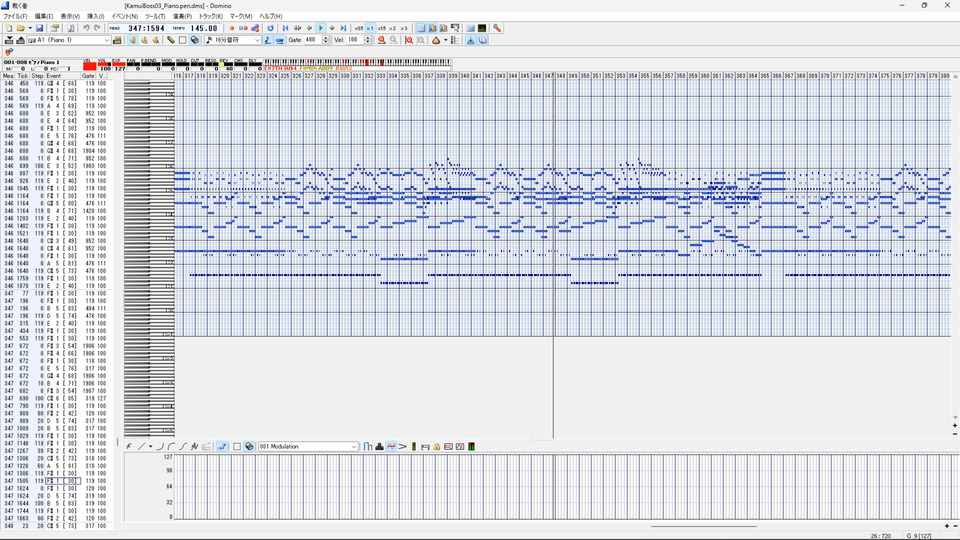Click the EXP meter showing 127
Screen dimensions: 960x540
(119, 66)
